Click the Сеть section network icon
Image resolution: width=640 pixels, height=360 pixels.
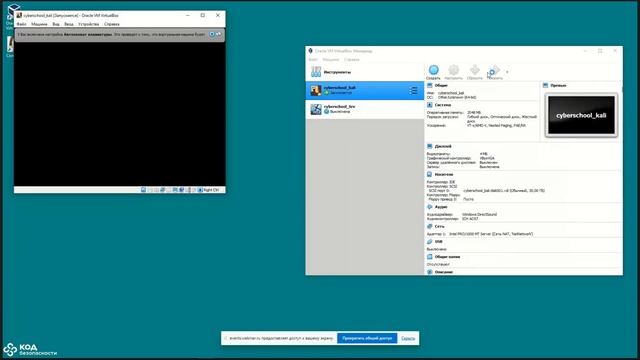[x=430, y=226]
